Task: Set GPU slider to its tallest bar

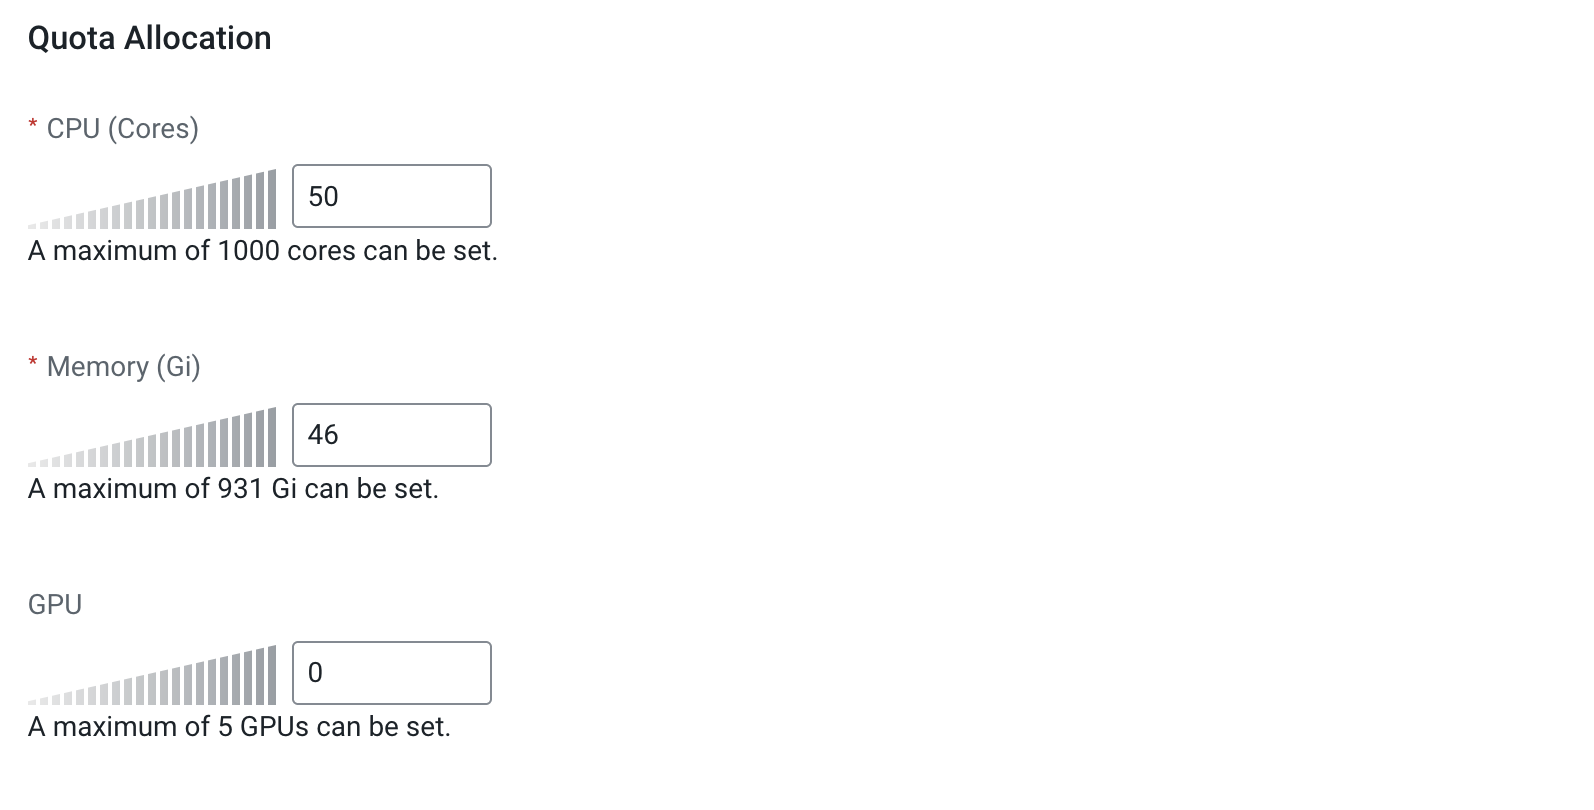Action: pyautogui.click(x=272, y=675)
